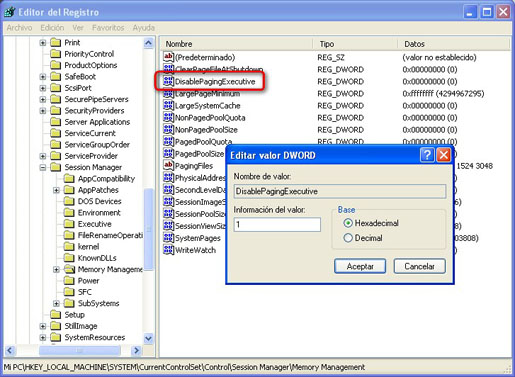Open the Archivo menu

click(x=20, y=28)
